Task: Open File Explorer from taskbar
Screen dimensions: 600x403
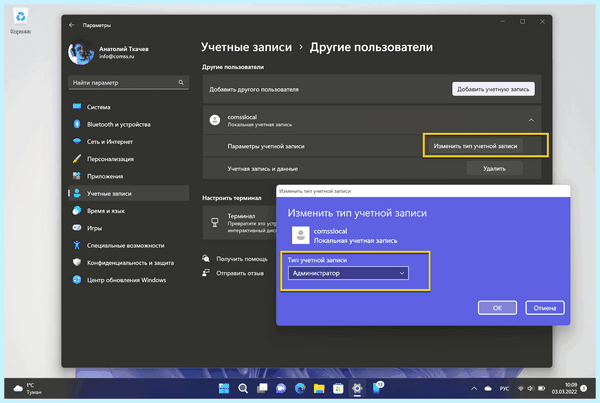Action: pos(319,388)
